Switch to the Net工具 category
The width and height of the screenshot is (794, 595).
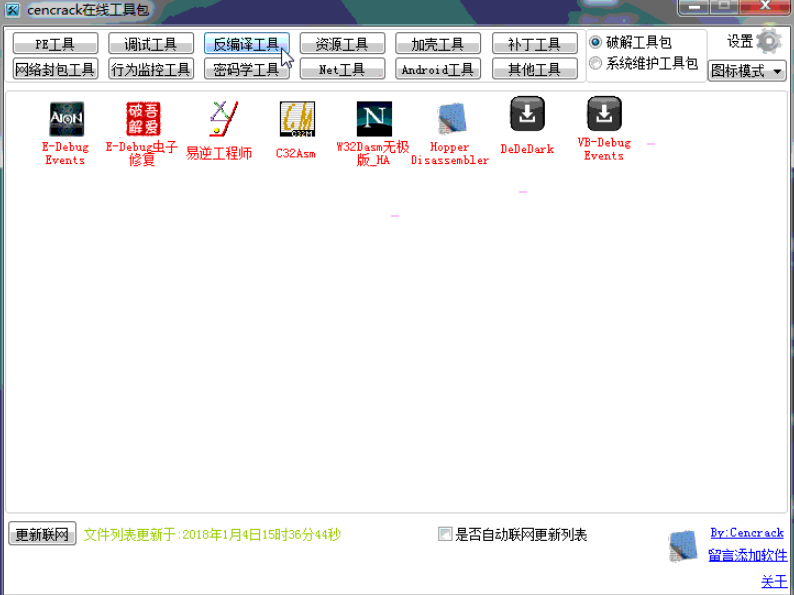tap(342, 69)
